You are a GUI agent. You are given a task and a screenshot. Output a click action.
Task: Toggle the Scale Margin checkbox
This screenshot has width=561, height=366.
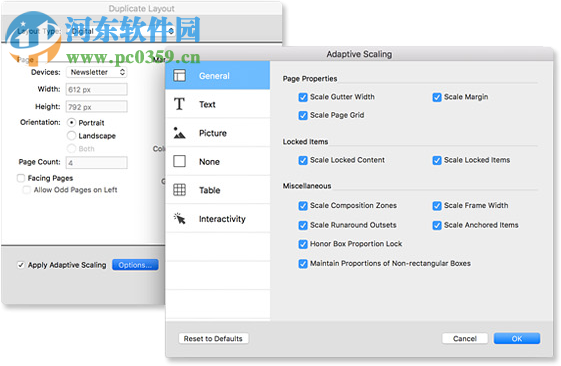tap(436, 97)
